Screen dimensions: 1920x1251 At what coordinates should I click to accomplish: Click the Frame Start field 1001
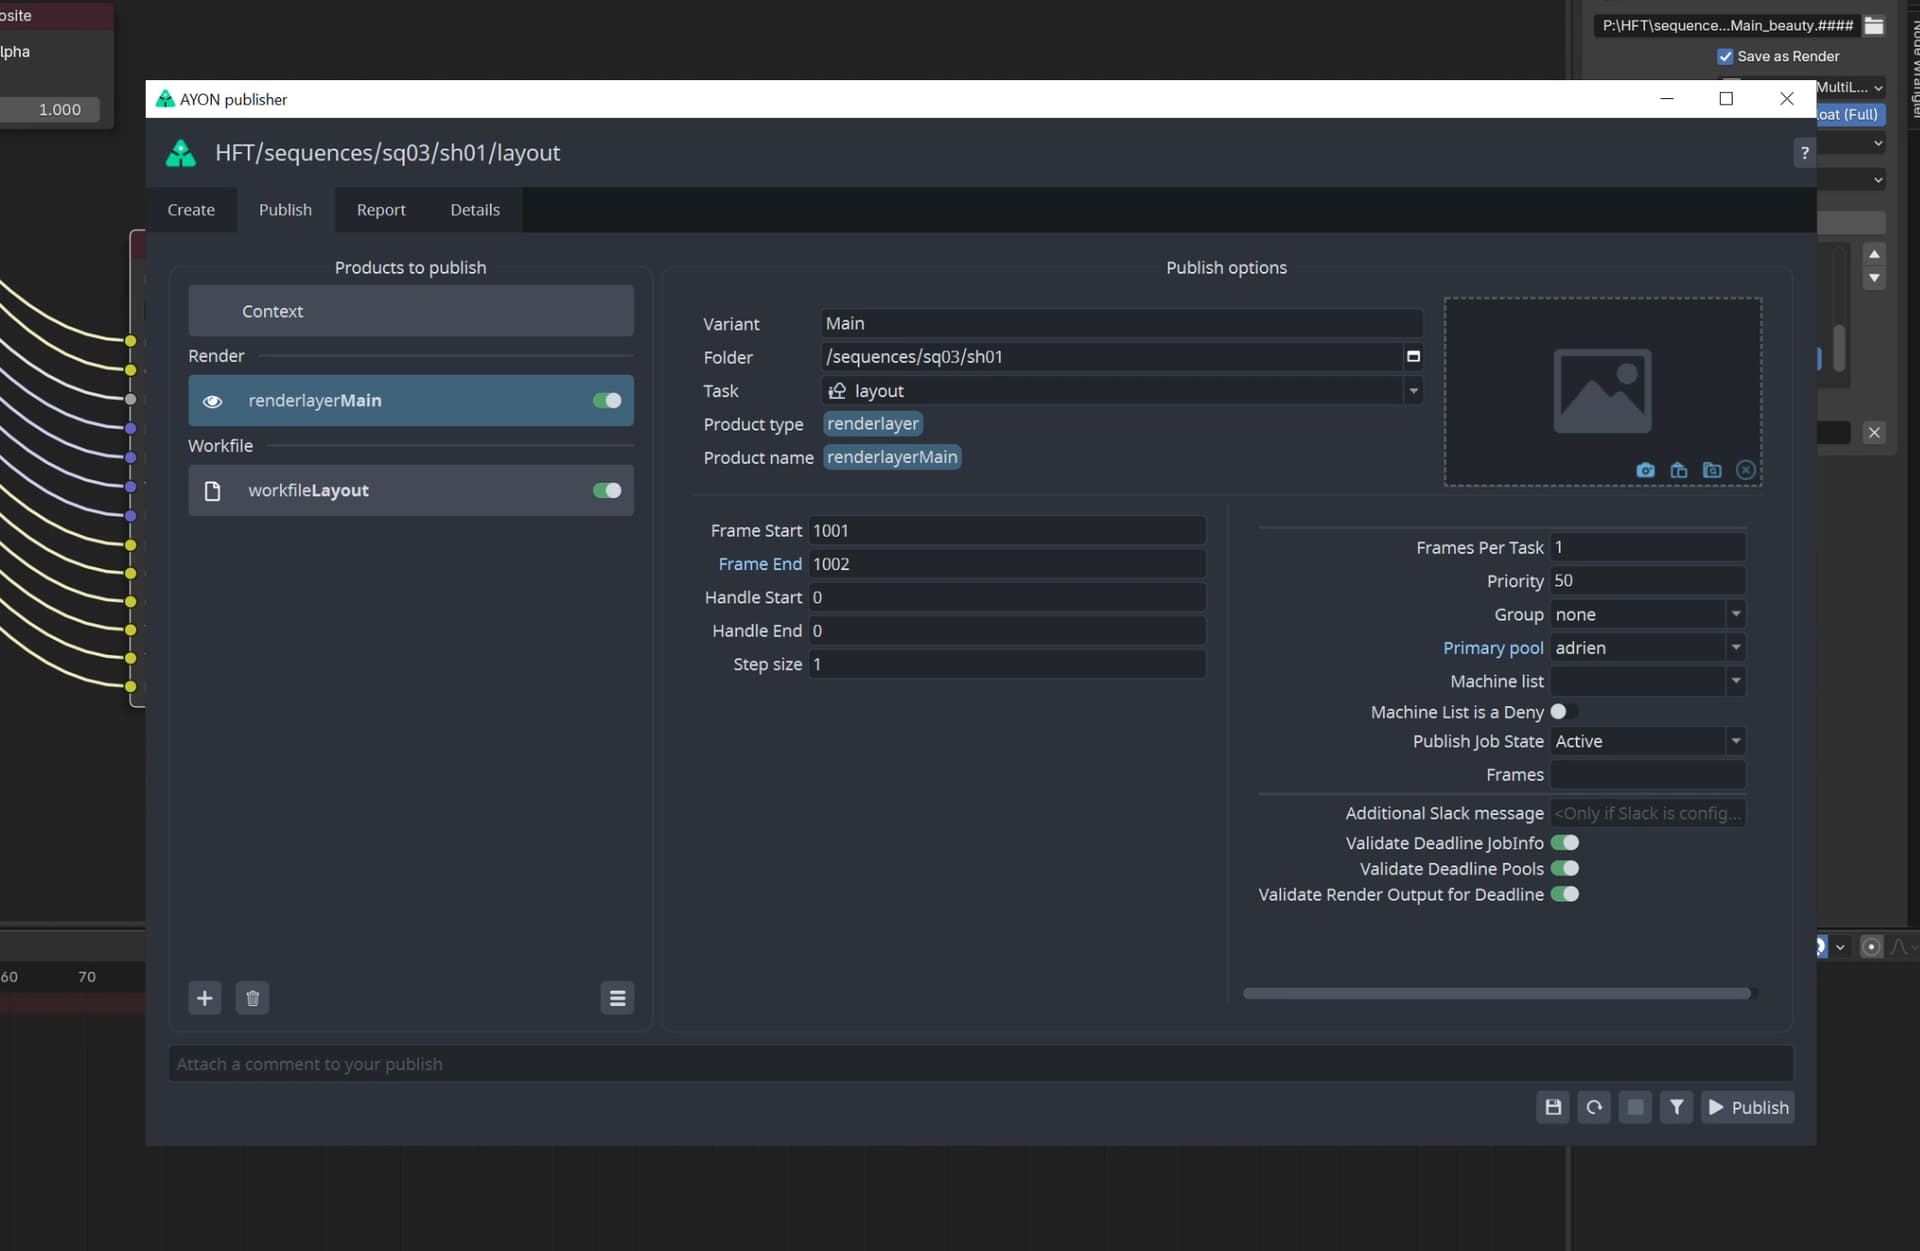[x=1007, y=531]
